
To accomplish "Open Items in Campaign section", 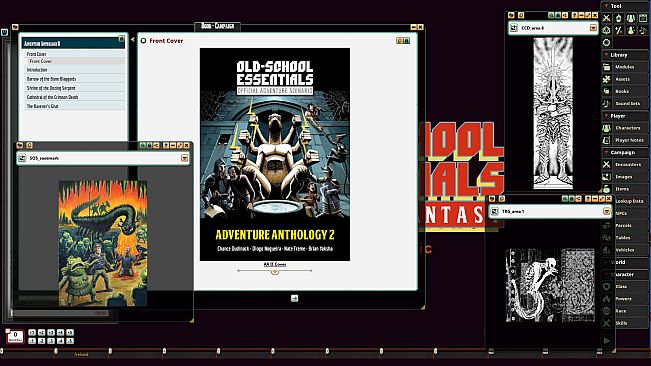I will click(625, 189).
